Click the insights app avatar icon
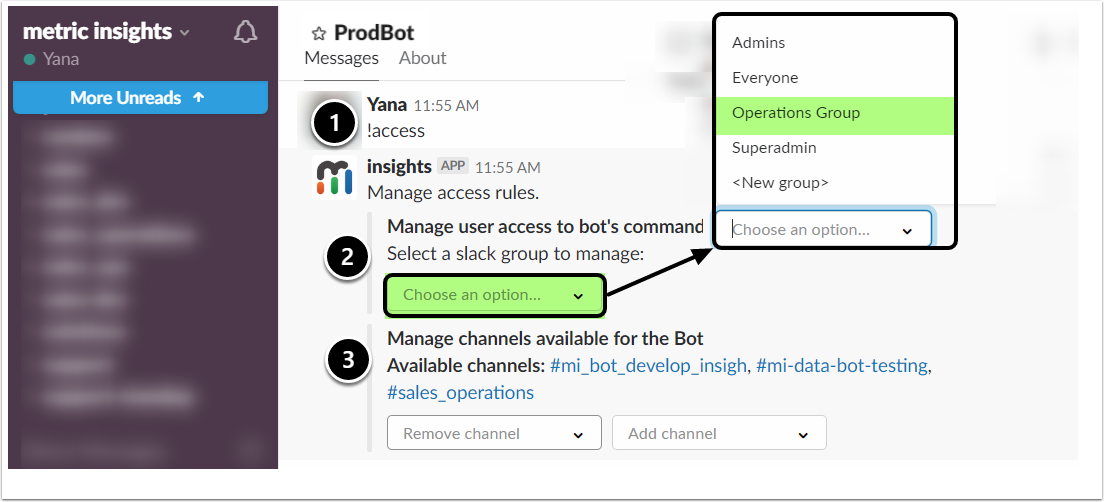The image size is (1104, 502). (334, 177)
